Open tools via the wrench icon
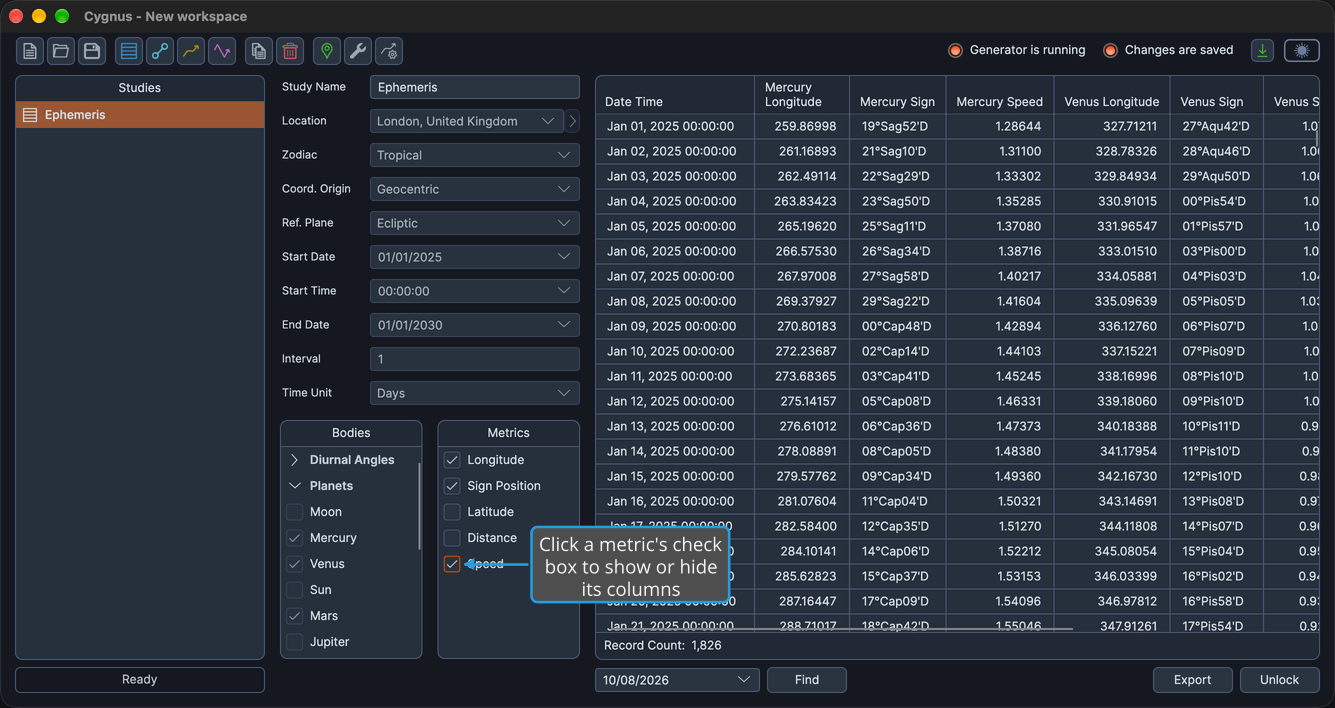Screen dimensions: 1335x708 point(358,51)
